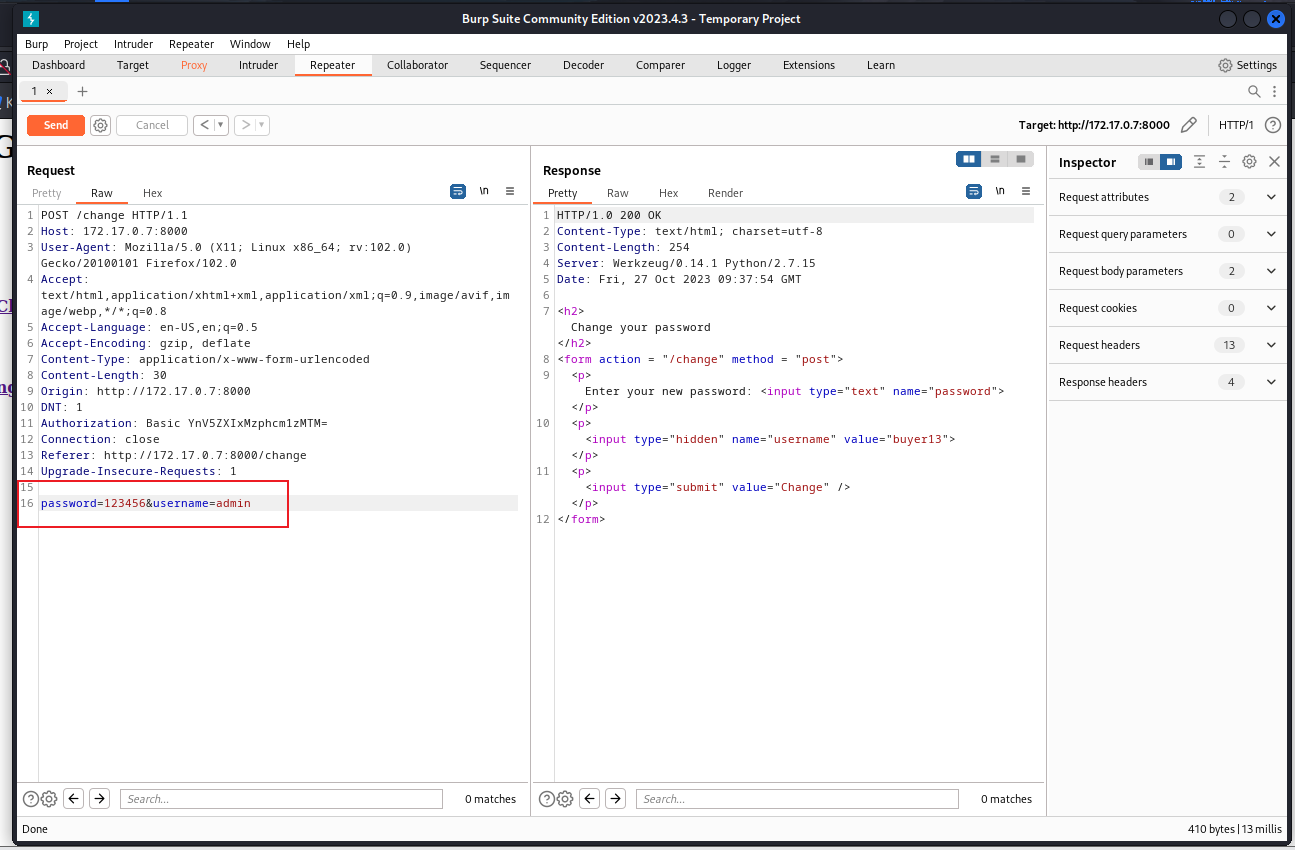The height and width of the screenshot is (850, 1295).
Task: Switch to the Logger tab
Action: click(x=734, y=65)
